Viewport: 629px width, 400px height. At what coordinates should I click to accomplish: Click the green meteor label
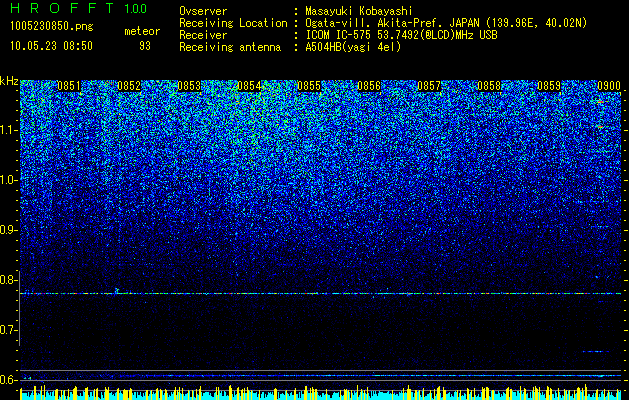[142, 31]
